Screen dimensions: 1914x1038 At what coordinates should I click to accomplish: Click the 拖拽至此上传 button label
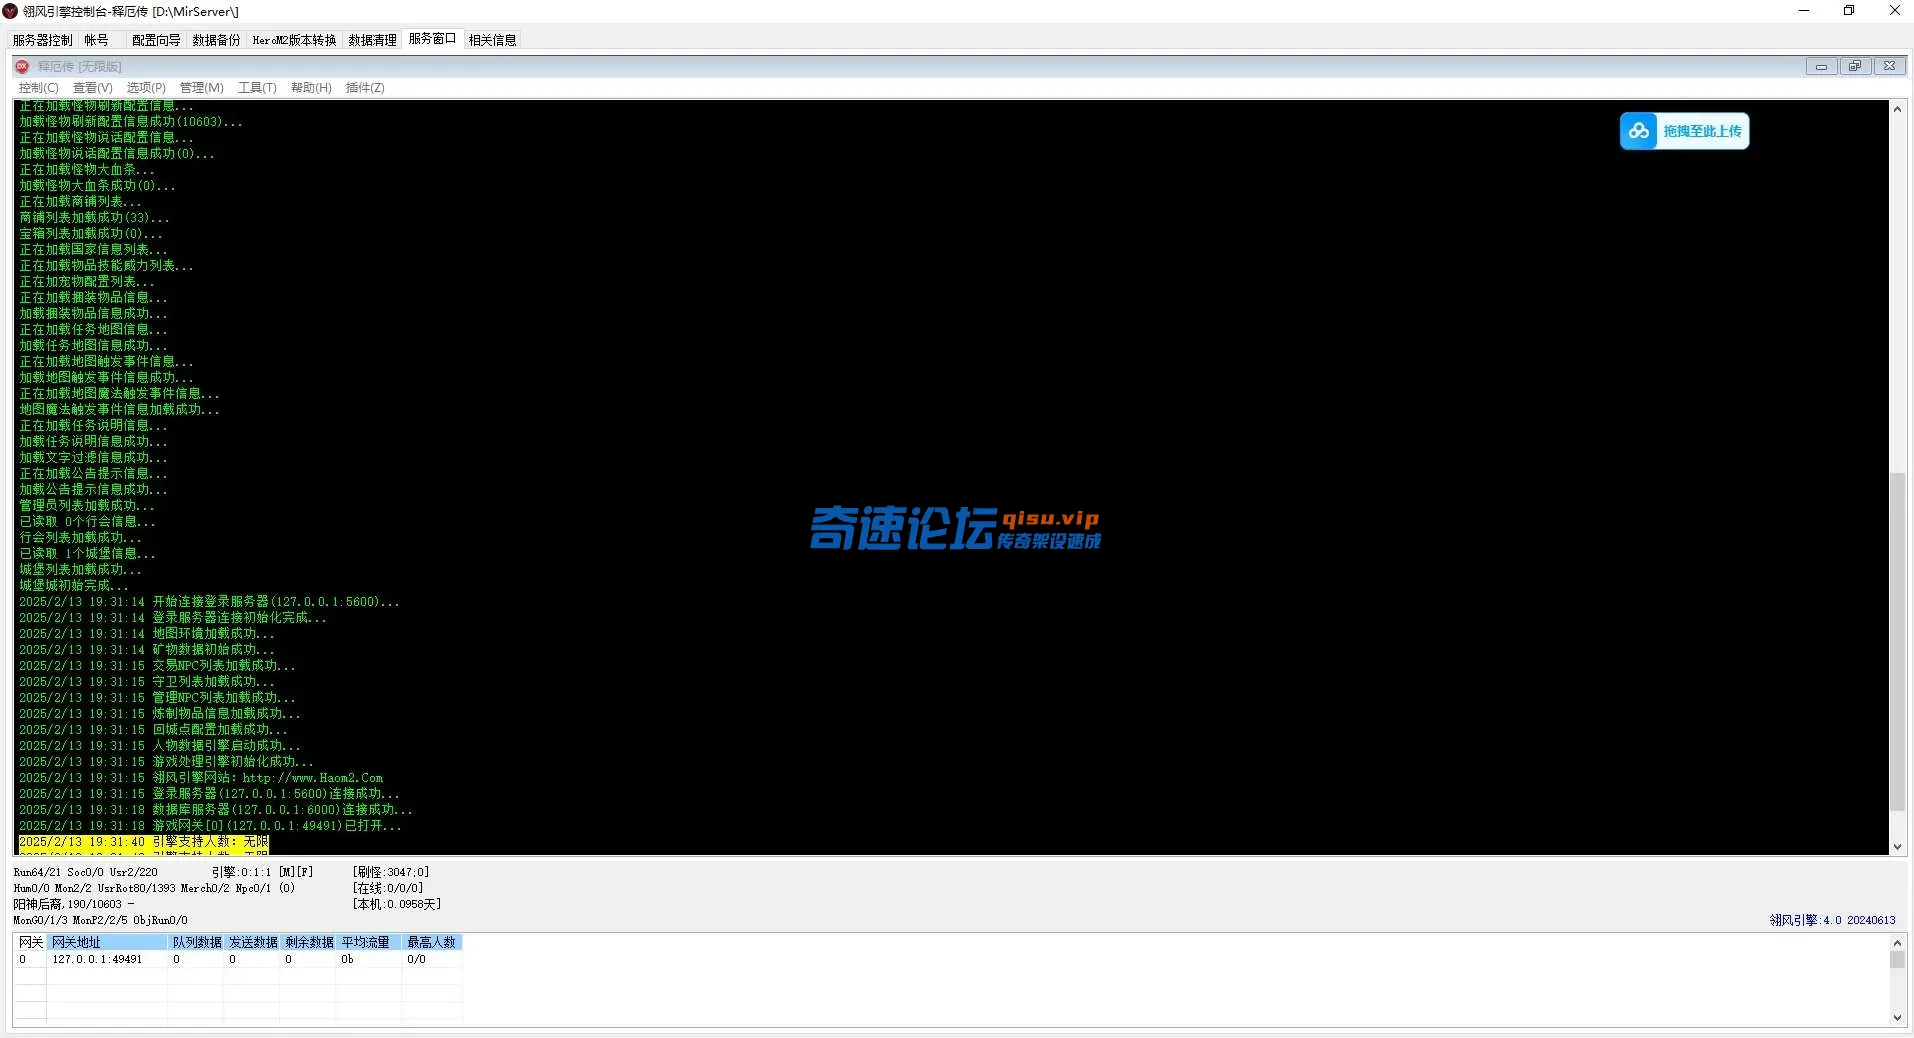click(x=1702, y=131)
